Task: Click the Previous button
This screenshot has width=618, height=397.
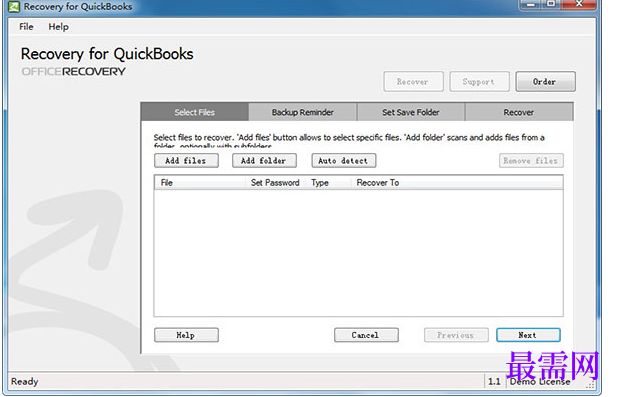Action: (456, 335)
